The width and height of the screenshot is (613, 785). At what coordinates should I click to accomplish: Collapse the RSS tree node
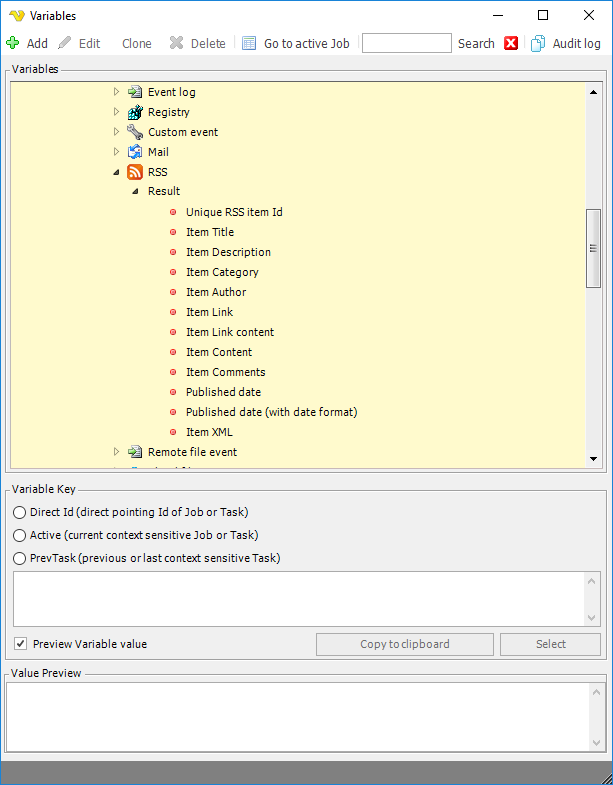click(116, 172)
